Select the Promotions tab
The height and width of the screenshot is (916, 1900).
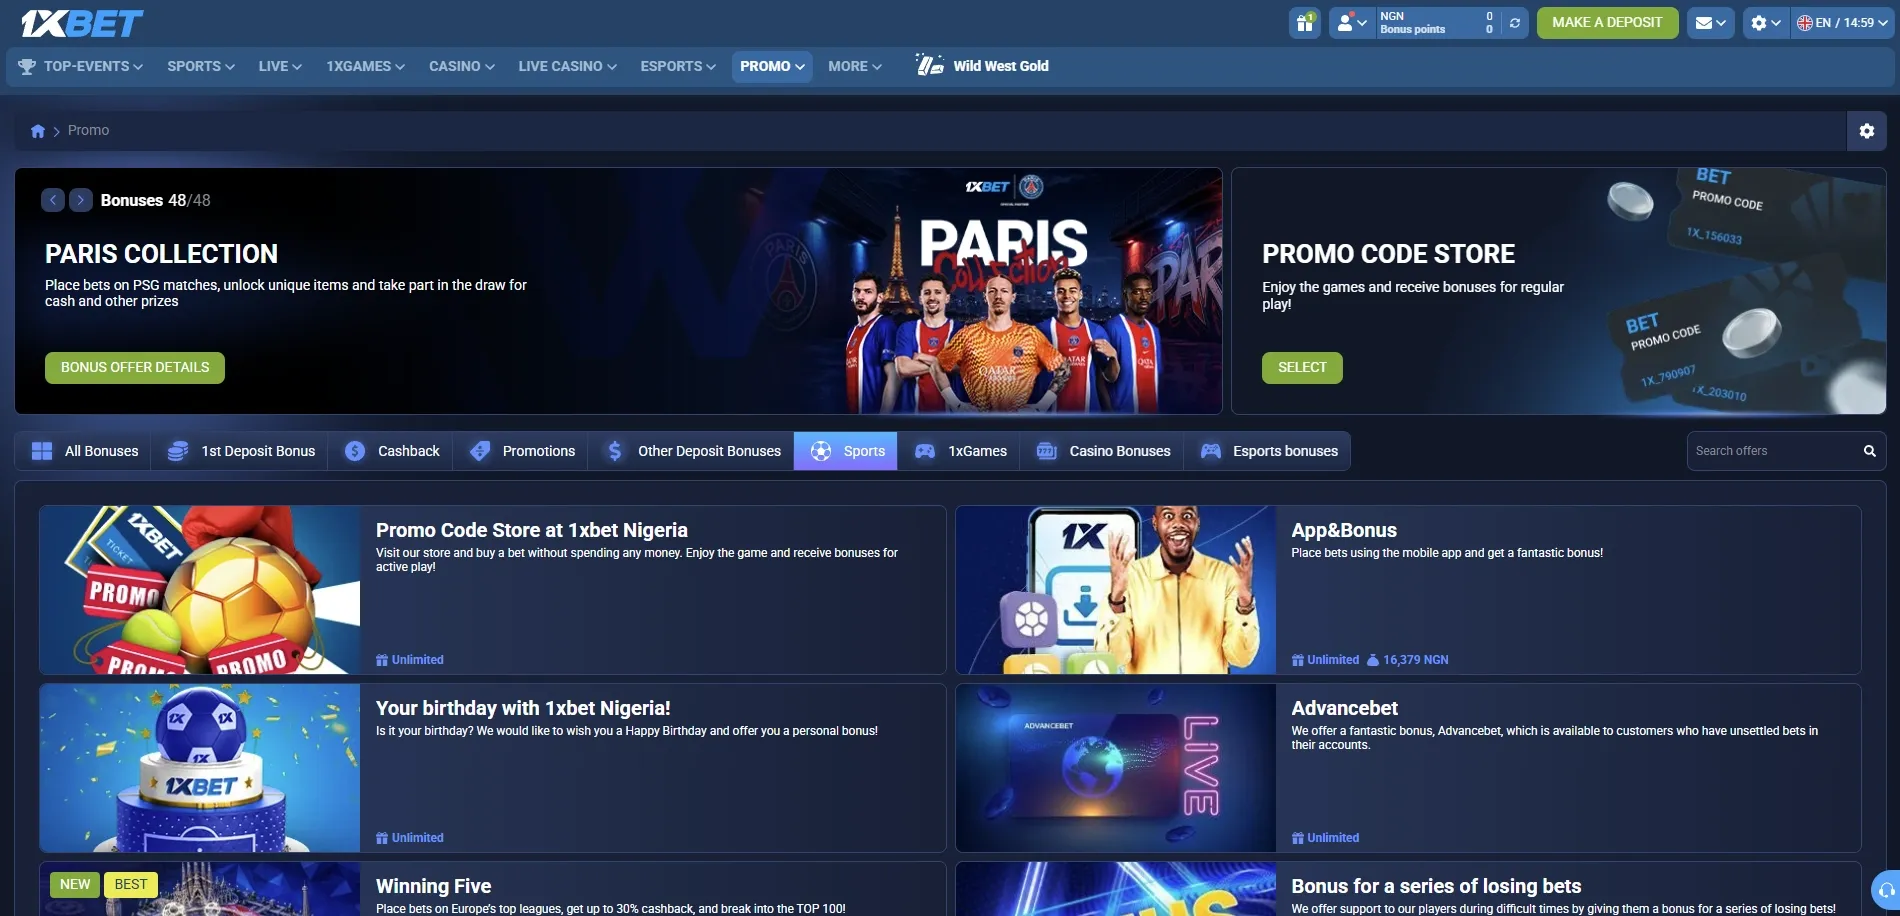(521, 451)
